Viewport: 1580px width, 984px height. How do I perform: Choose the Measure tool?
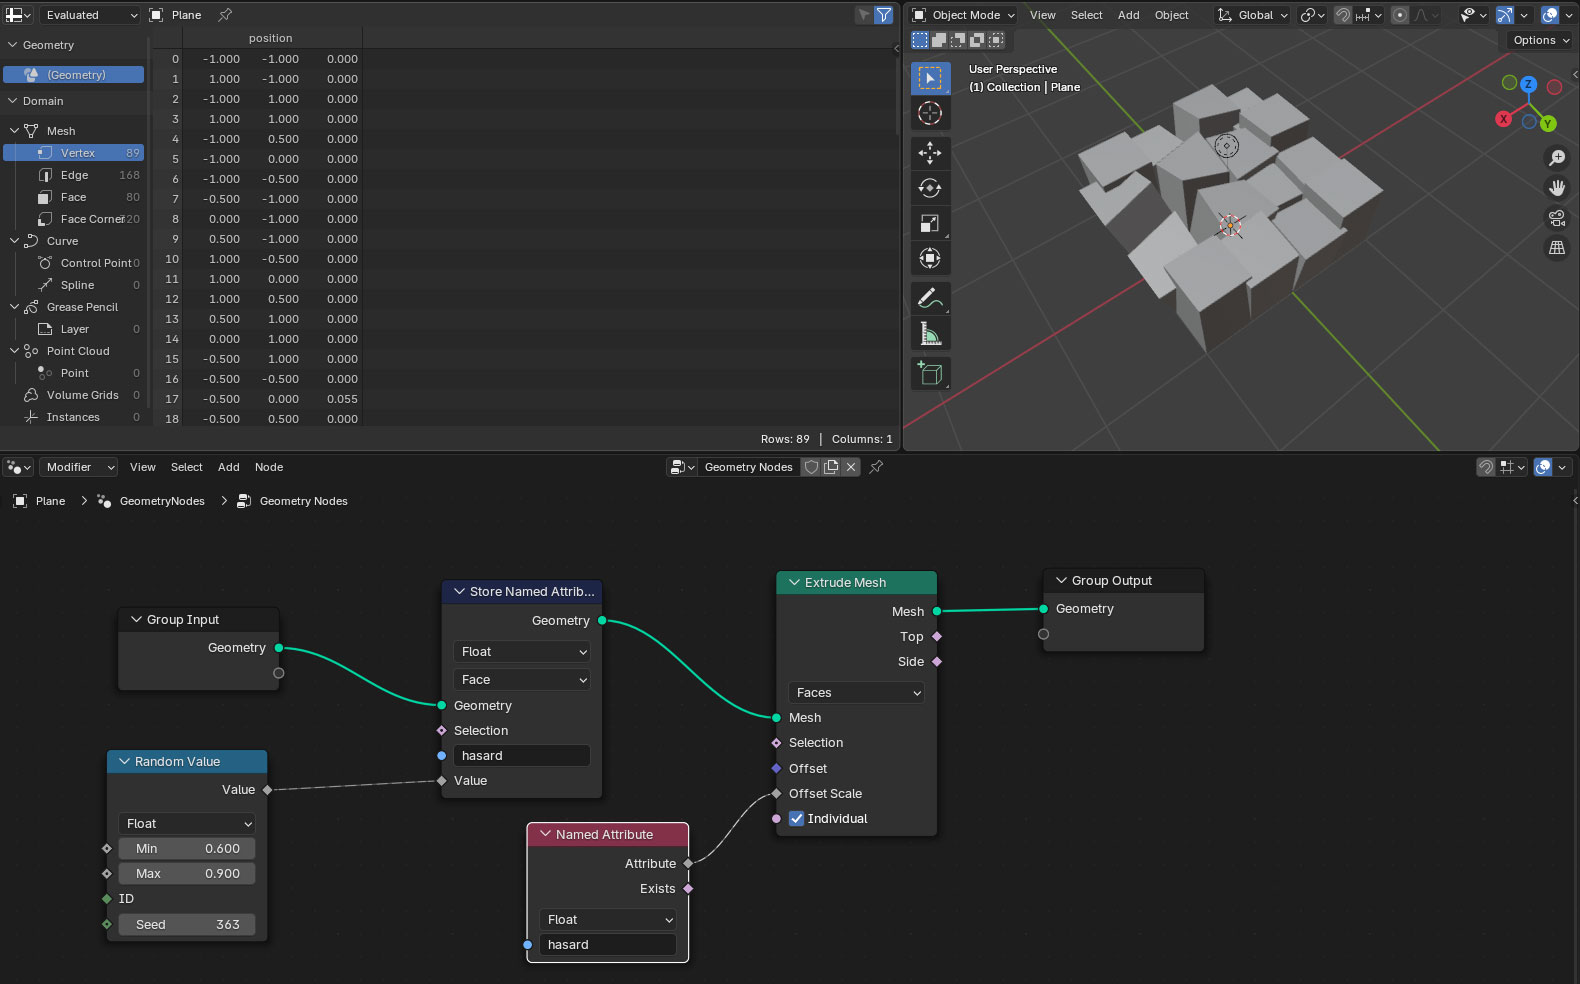930,334
